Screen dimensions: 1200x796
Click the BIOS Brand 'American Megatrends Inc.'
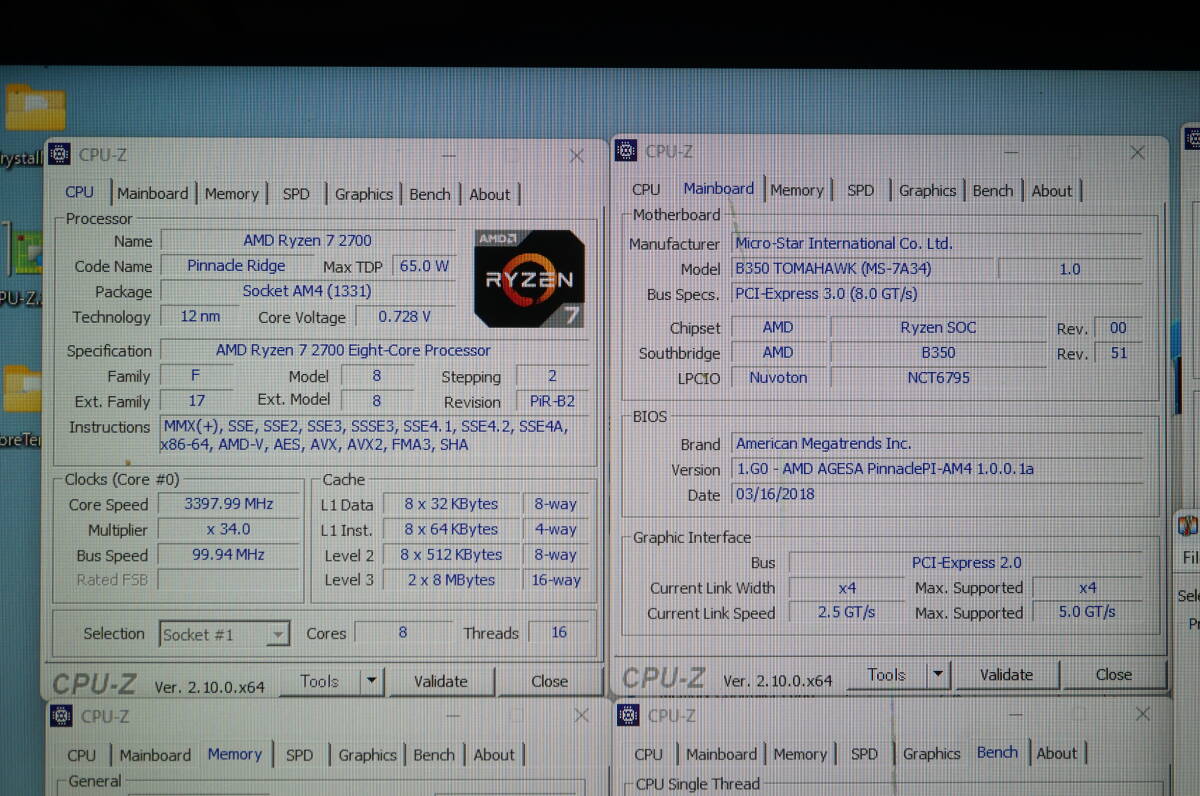pyautogui.click(x=938, y=443)
